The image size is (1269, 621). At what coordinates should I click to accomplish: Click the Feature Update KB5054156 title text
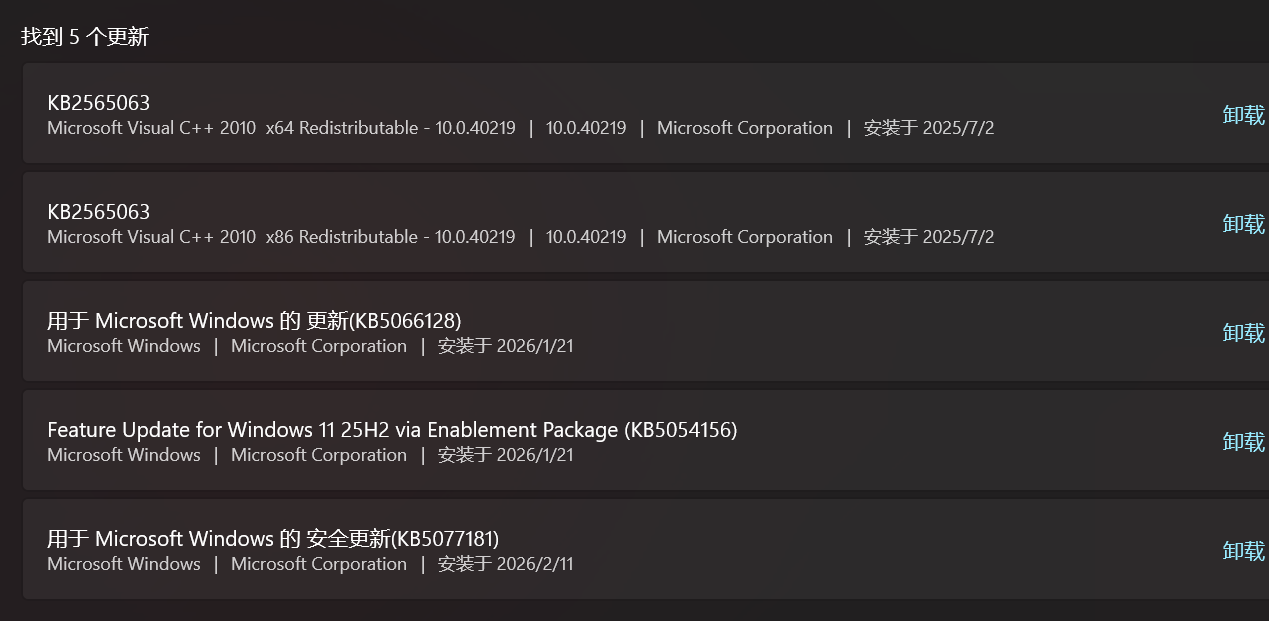392,429
